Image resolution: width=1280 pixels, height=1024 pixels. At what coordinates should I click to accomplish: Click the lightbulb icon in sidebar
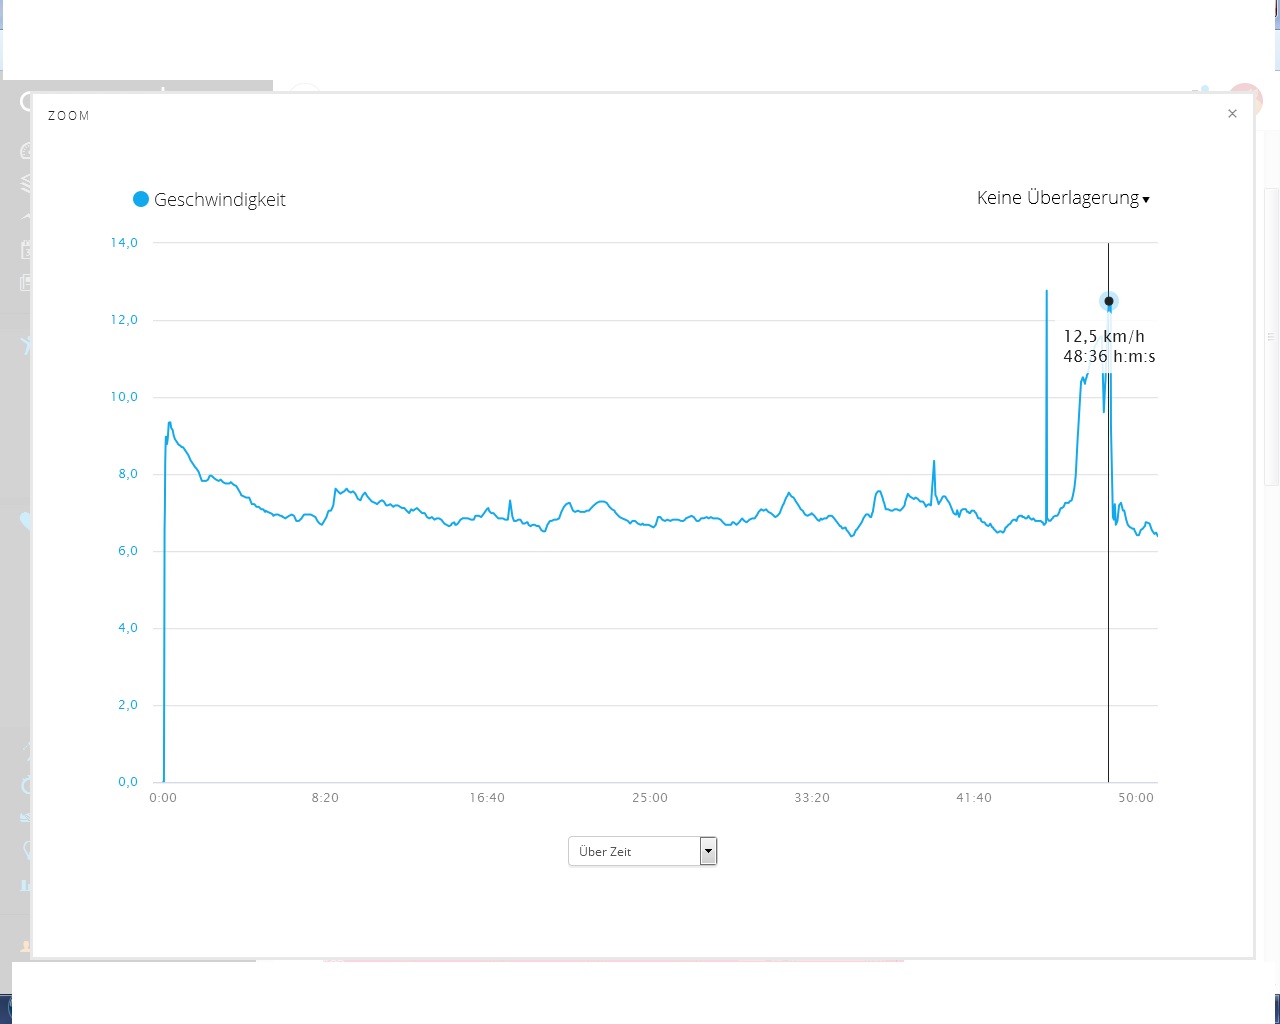tap(26, 851)
